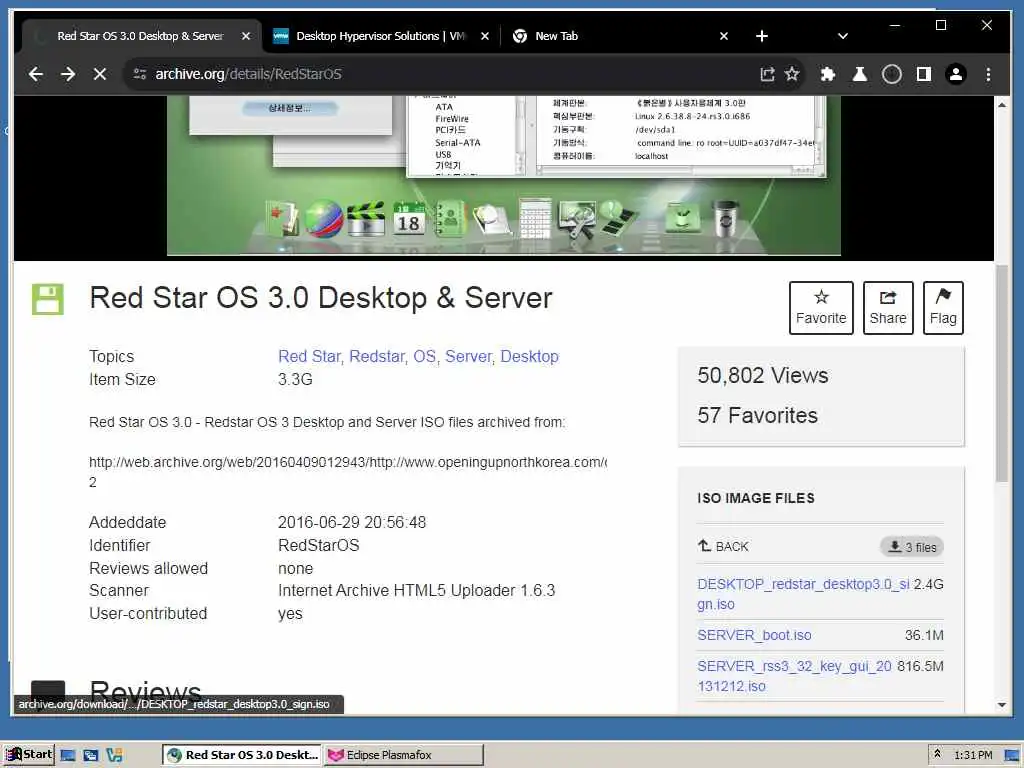Viewport: 1024px width, 768px height.
Task: Click the scrollbar up arrow
Action: pos(1002,104)
